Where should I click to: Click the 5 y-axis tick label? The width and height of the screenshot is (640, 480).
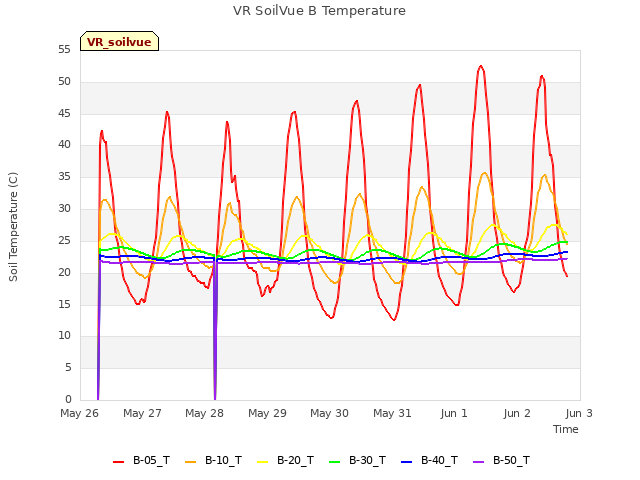[68, 367]
